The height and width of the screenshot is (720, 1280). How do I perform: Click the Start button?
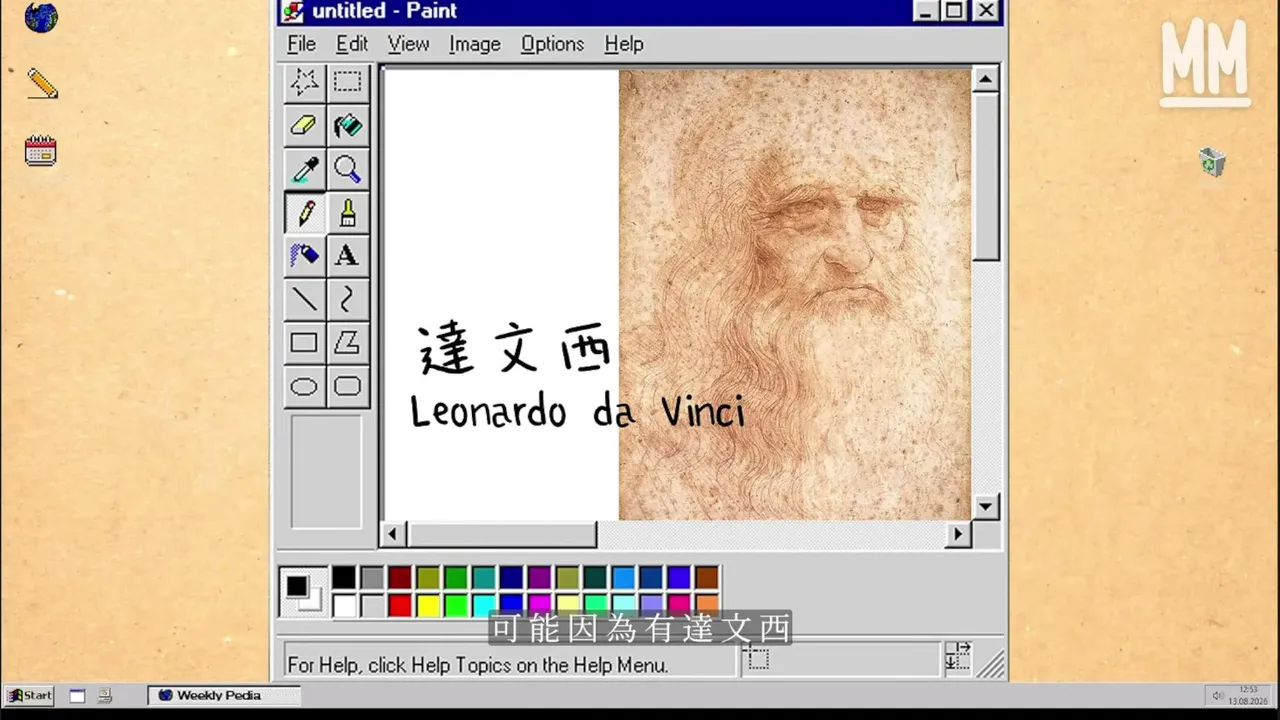click(x=29, y=695)
